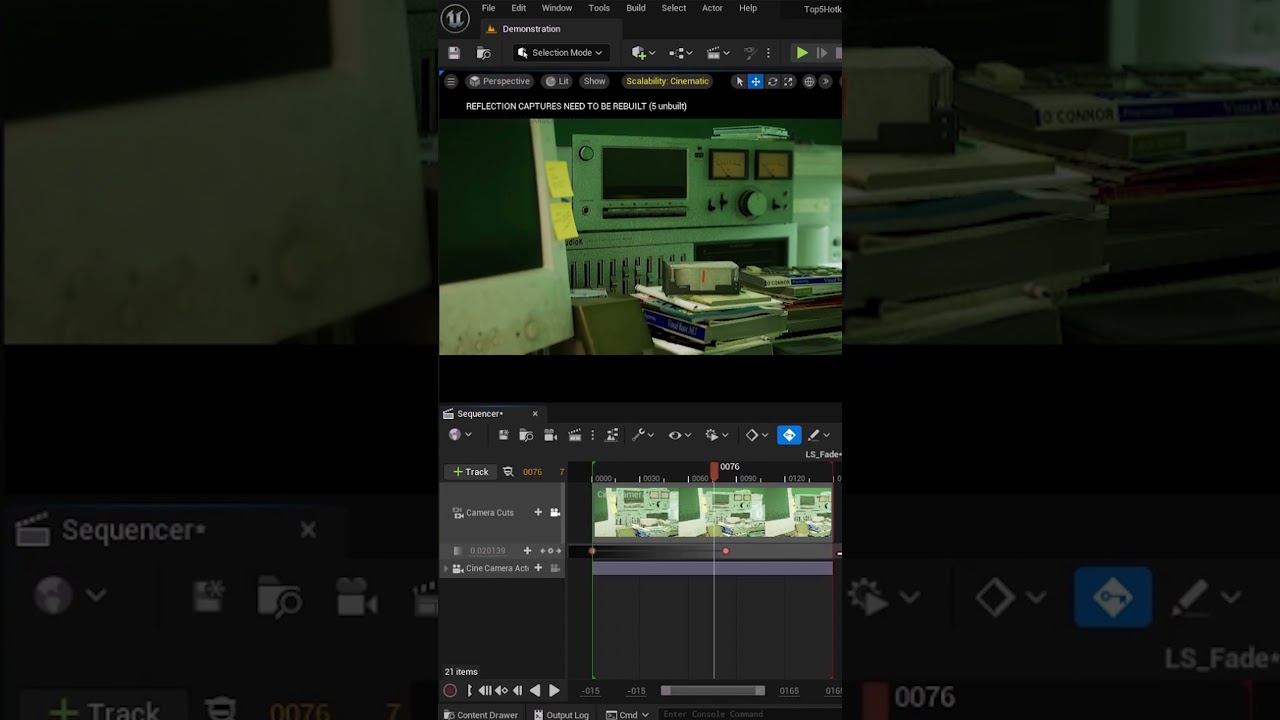Save the sequence in Sequencer toolbar
The image size is (1280, 720).
click(x=504, y=435)
